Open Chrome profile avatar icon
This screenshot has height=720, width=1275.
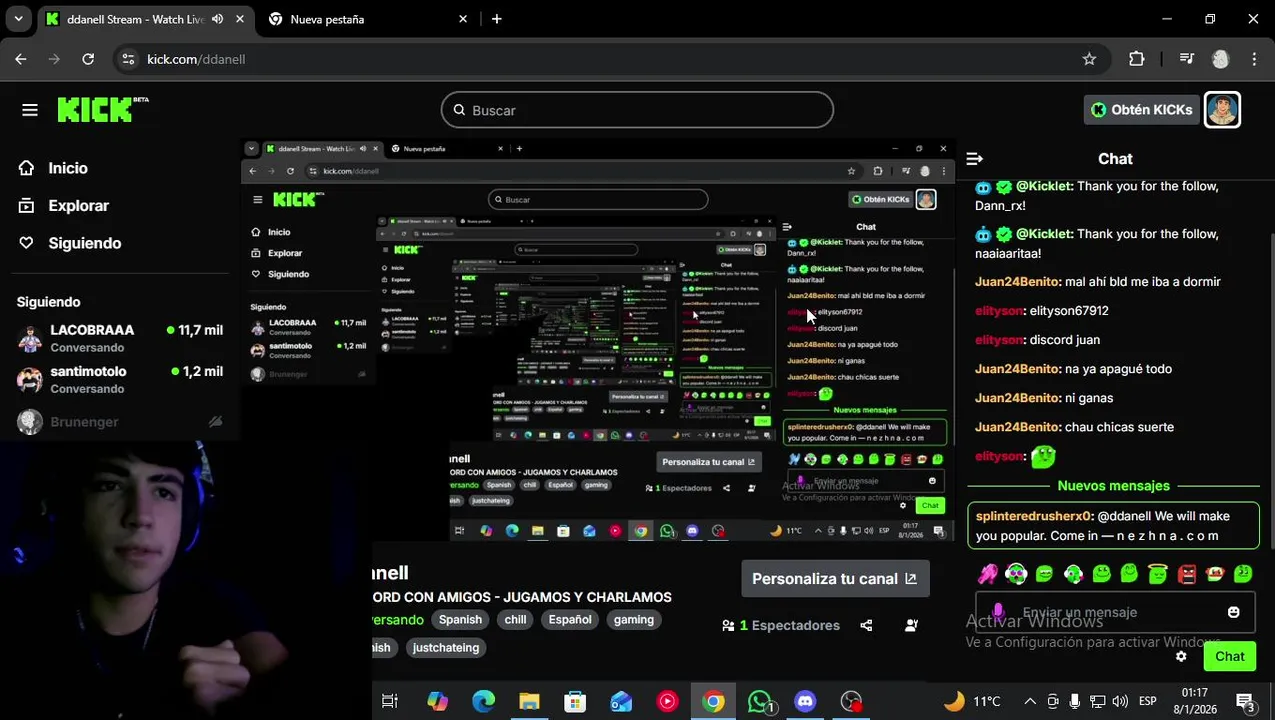coord(1220,59)
